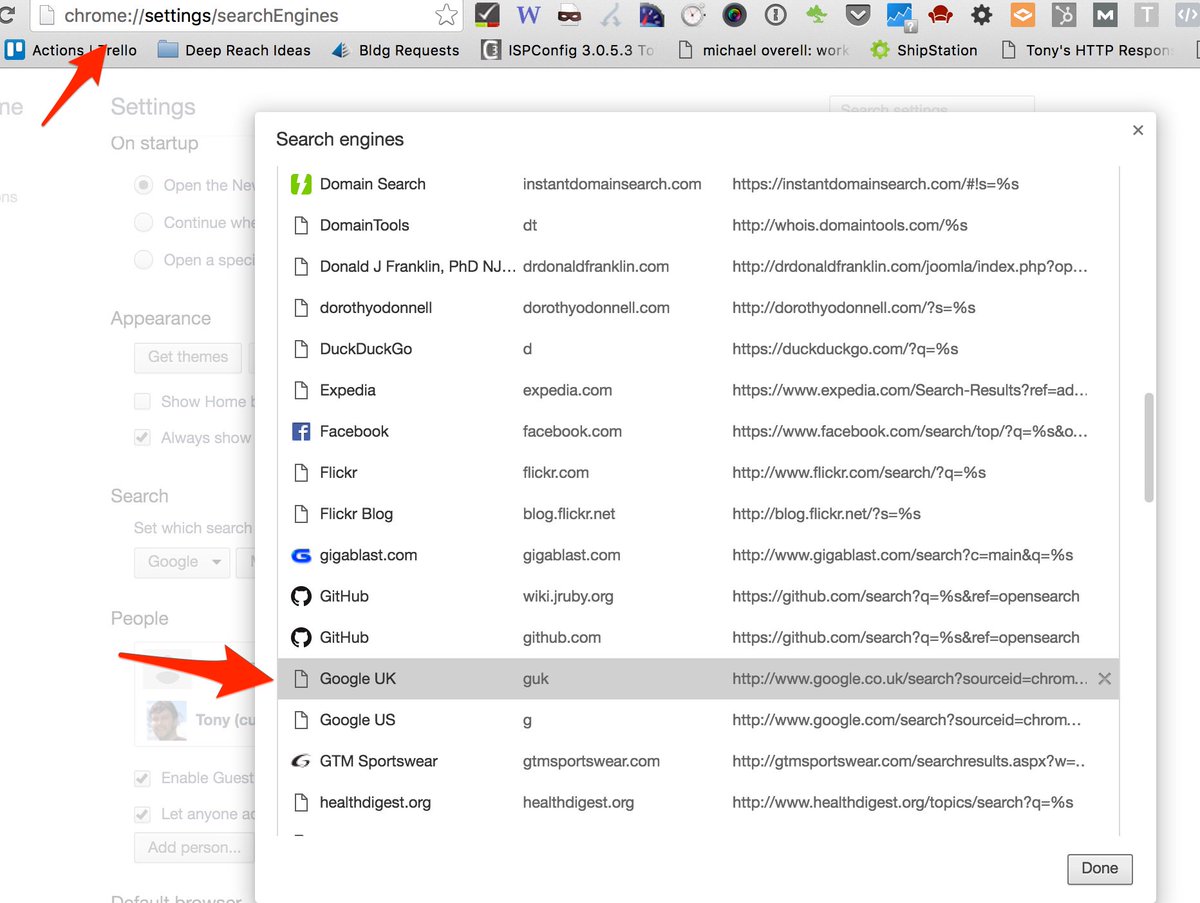
Task: Click the GTM Sportswear row favicon
Action: (x=300, y=761)
